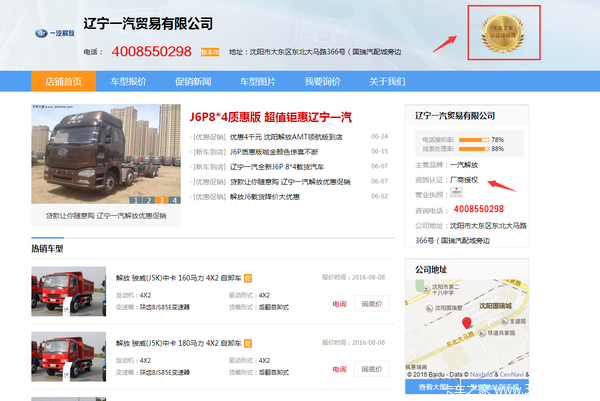The image size is (600, 401).
Task: Click 陕齿8JS85E变速器 text in 180马力 row
Action: click(x=165, y=372)
